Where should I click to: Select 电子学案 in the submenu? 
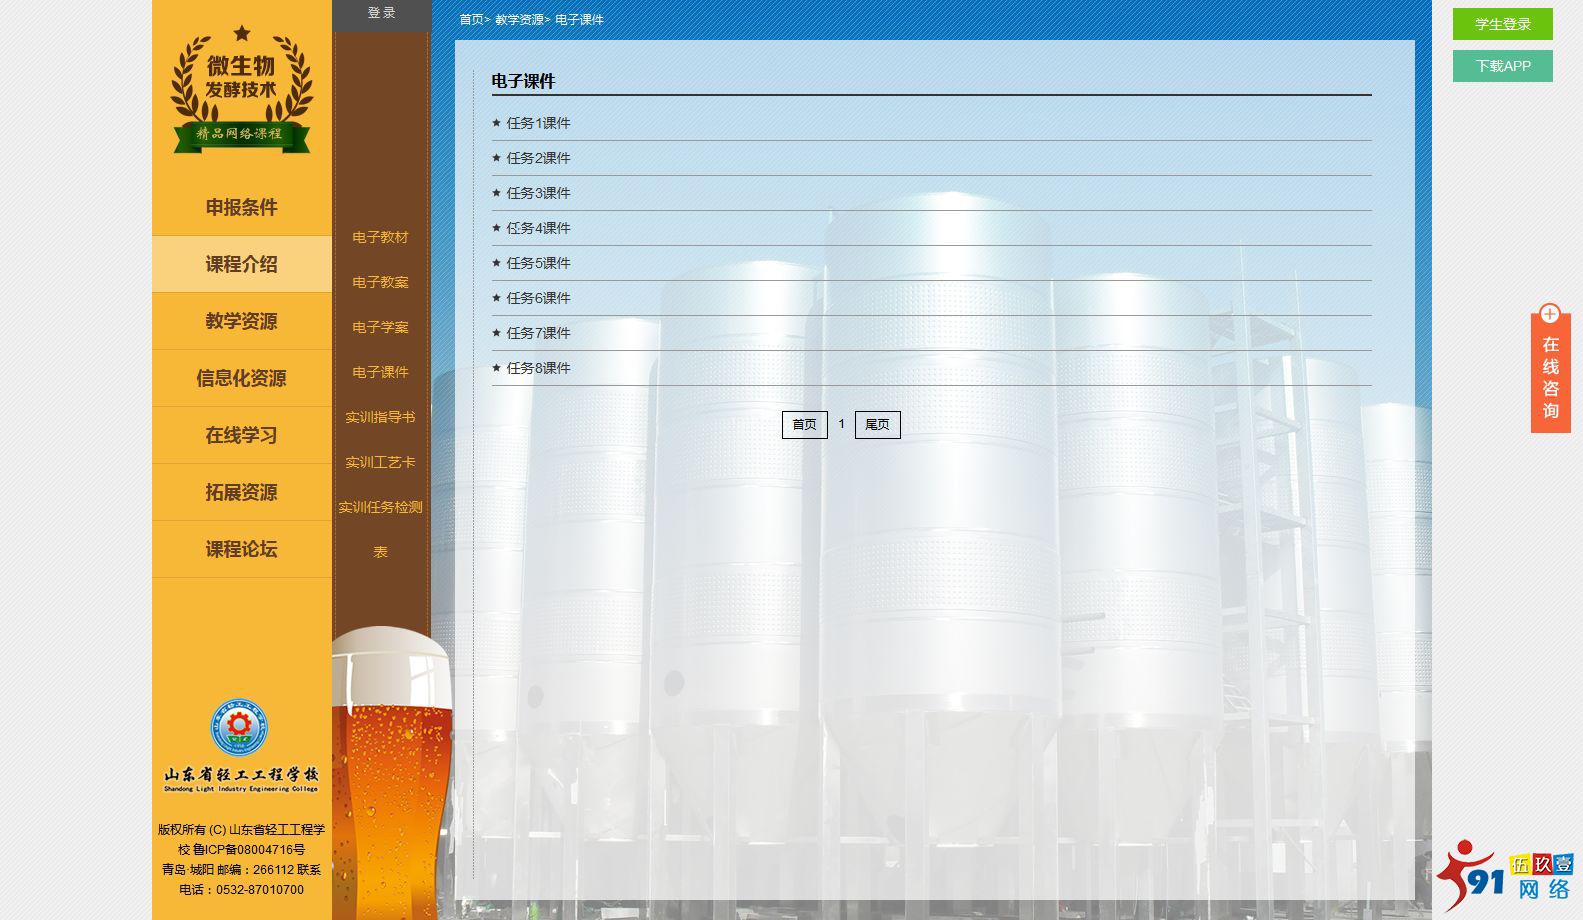[380, 327]
